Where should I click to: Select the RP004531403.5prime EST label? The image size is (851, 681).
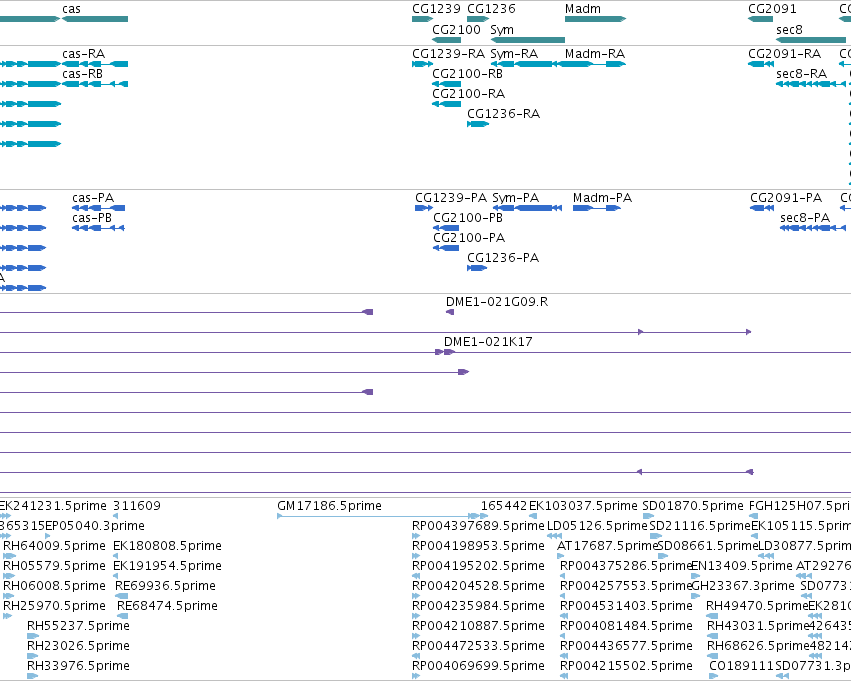pyautogui.click(x=626, y=606)
